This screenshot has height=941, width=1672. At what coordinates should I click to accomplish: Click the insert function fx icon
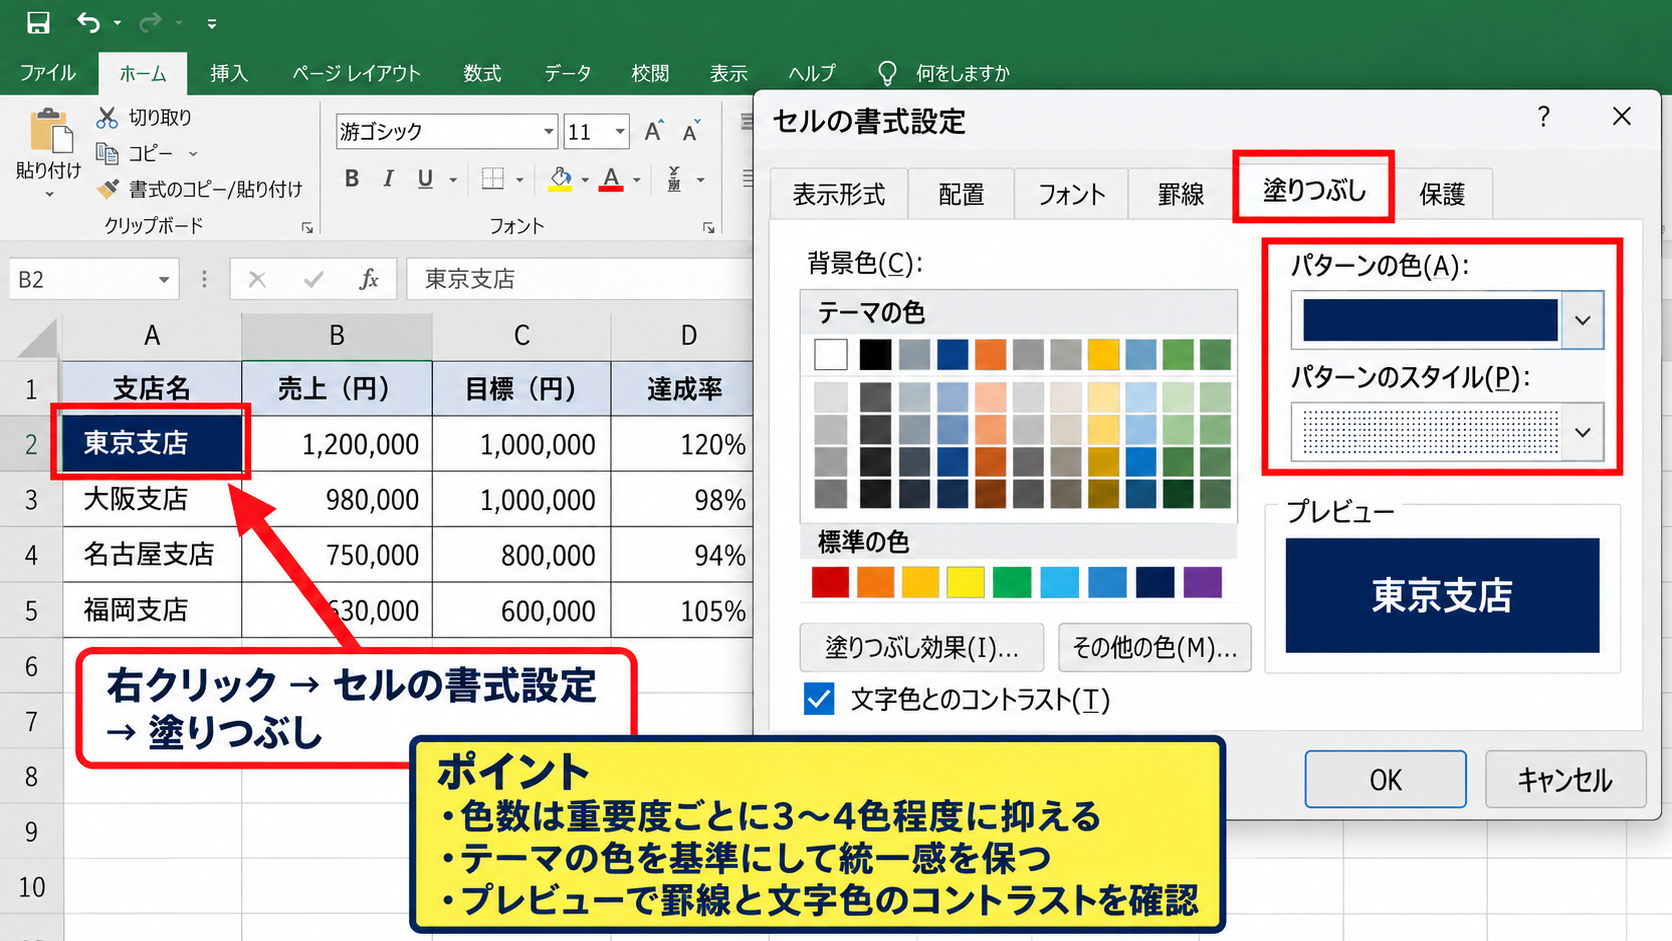click(369, 279)
